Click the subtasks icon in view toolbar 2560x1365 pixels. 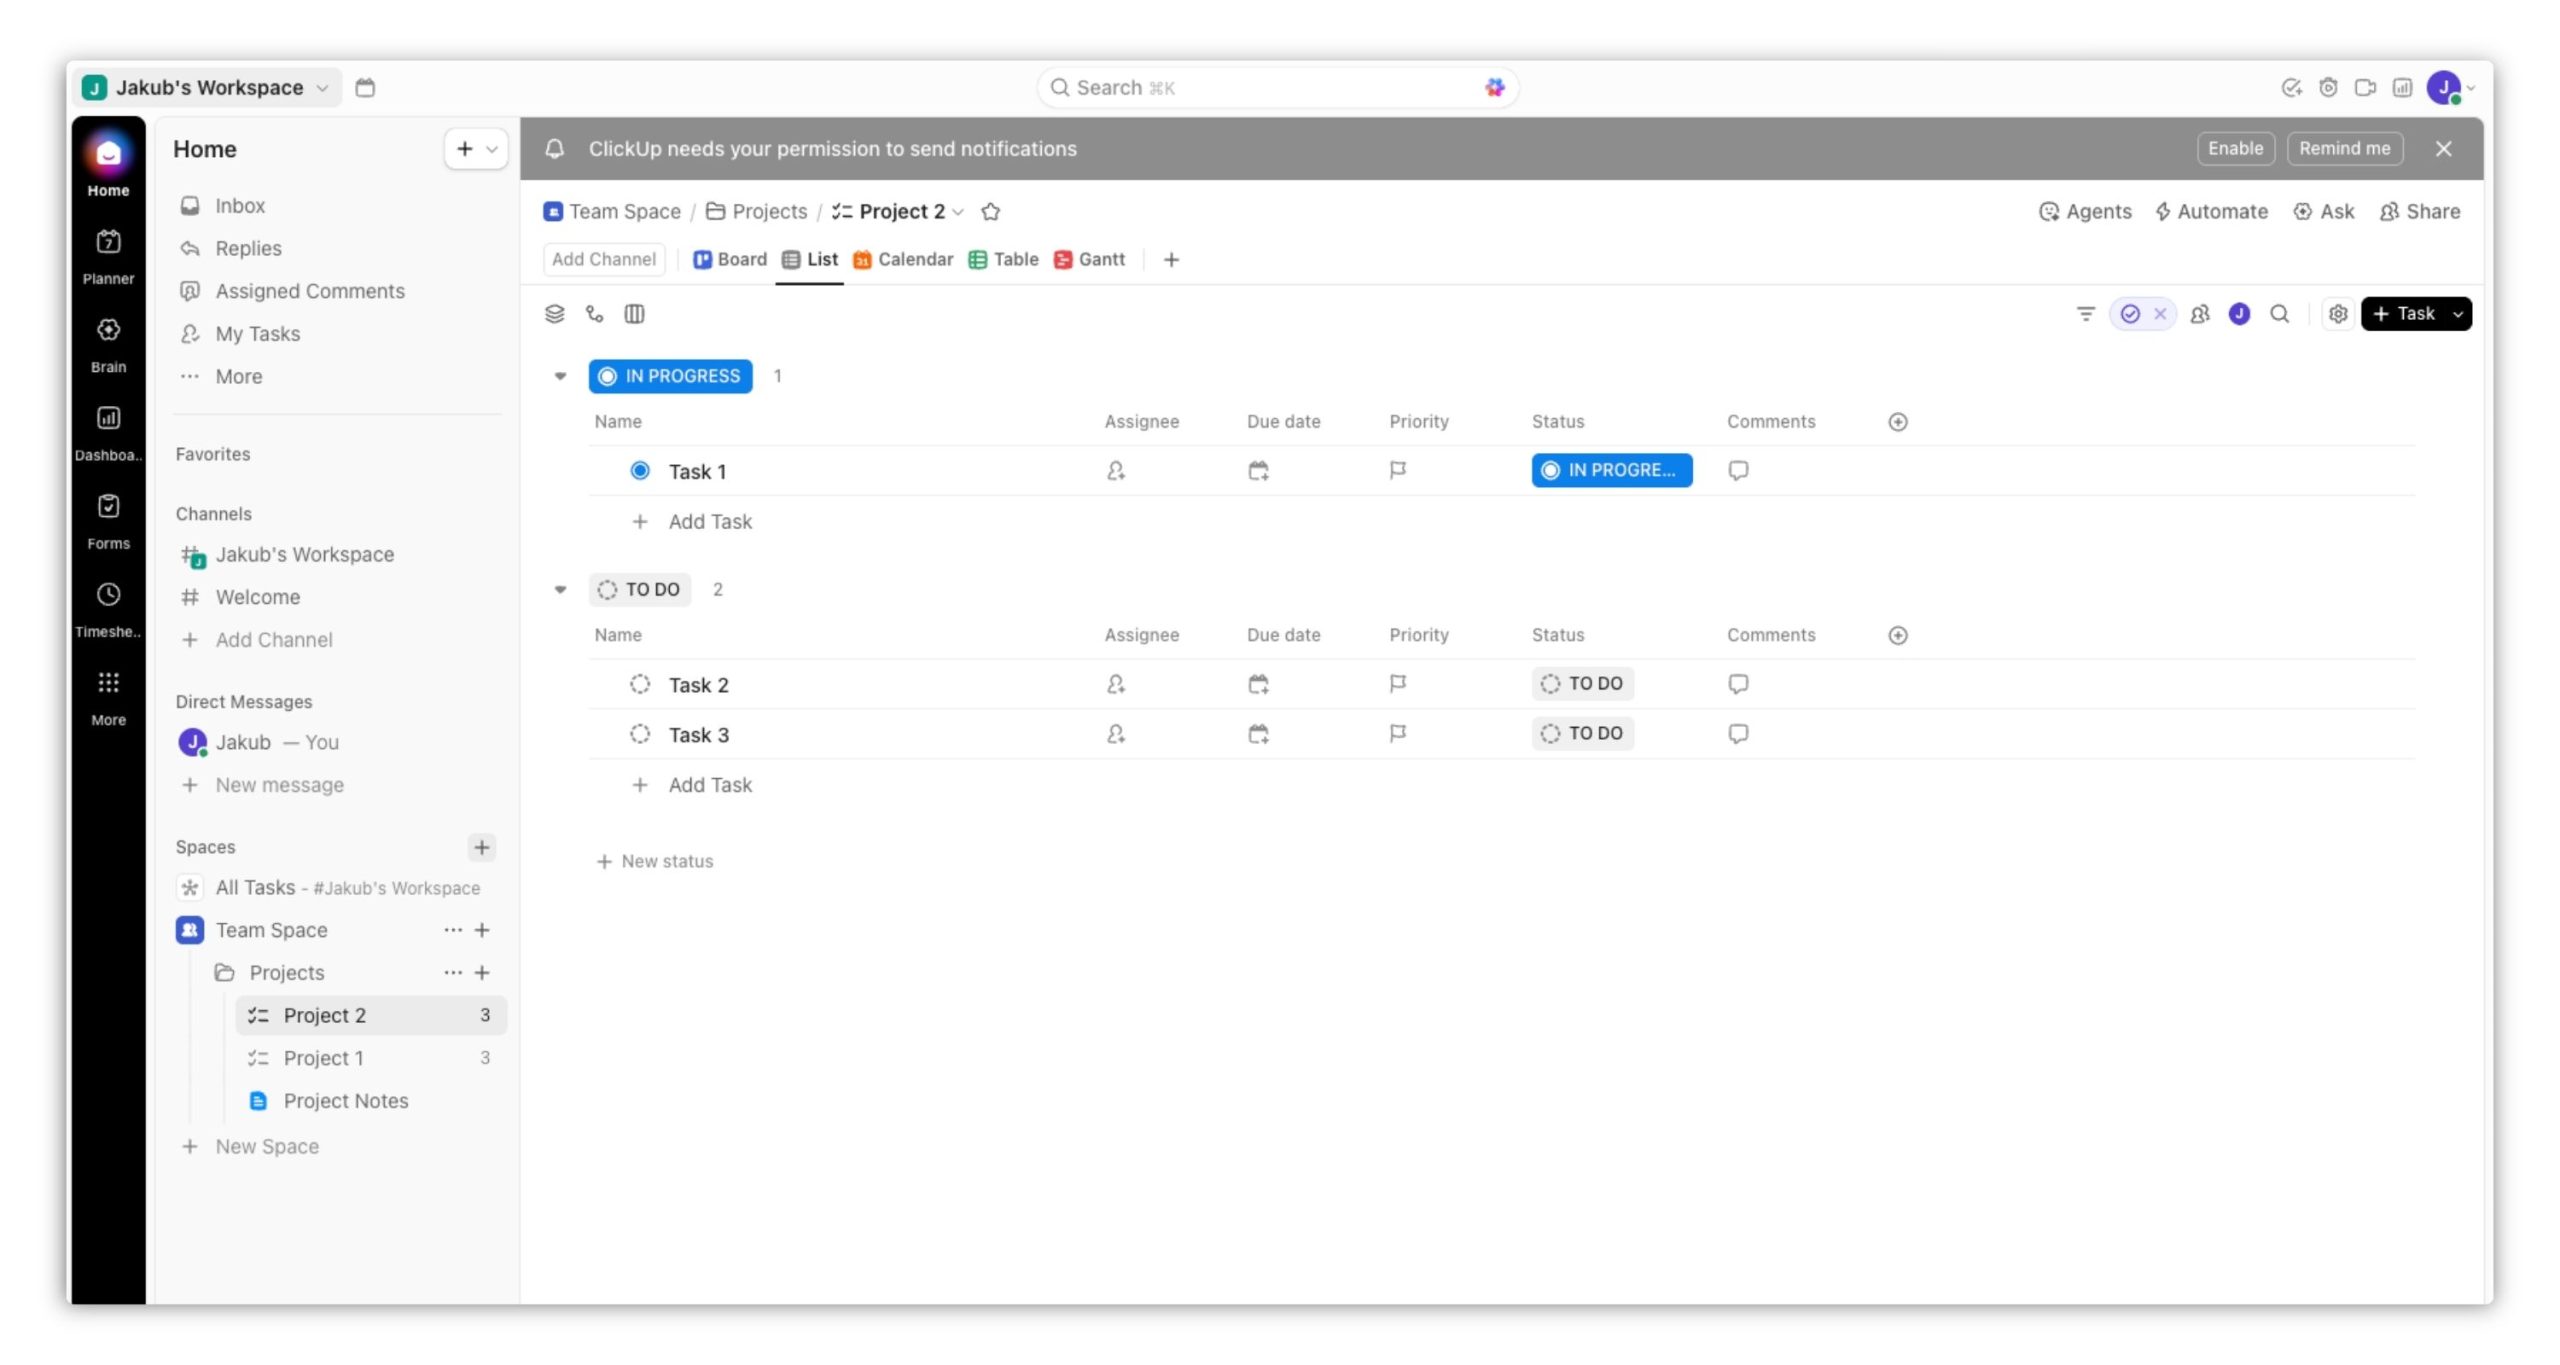coord(595,314)
